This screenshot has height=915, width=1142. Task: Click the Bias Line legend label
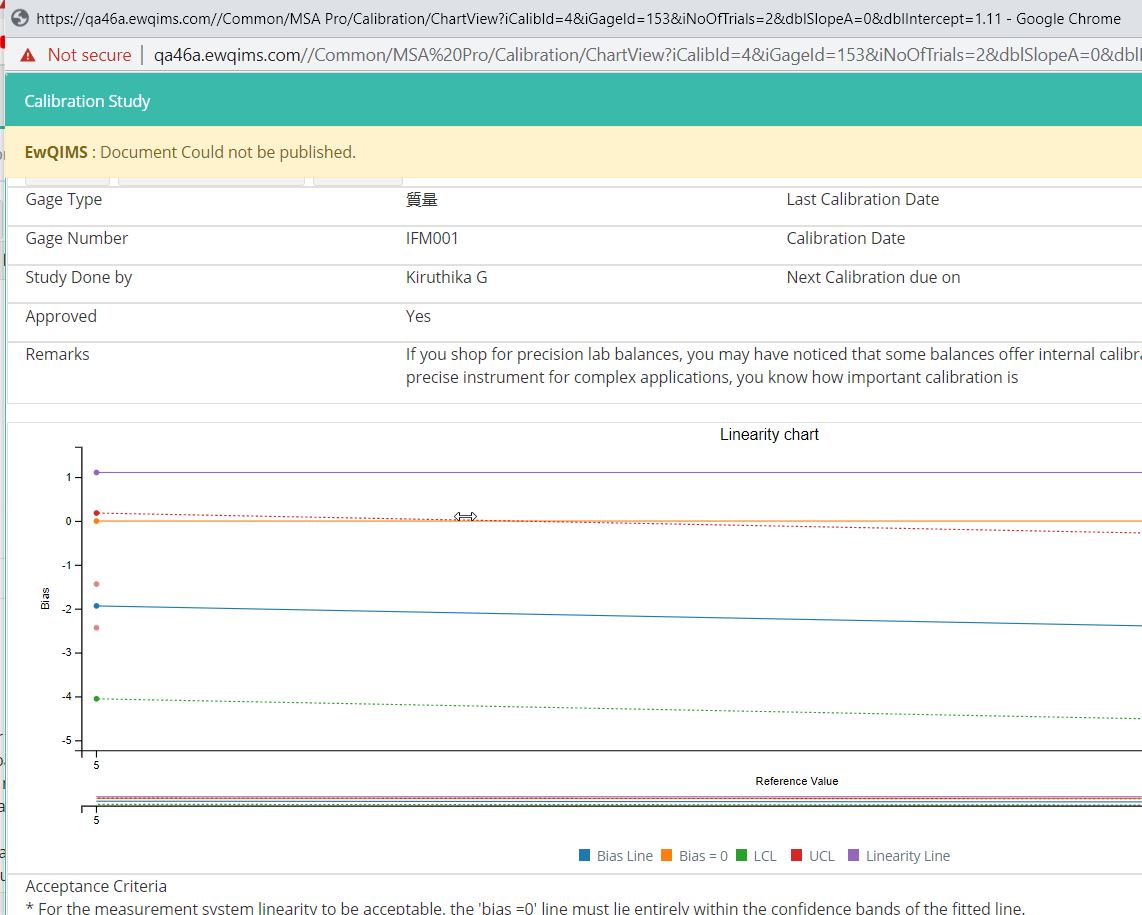[625, 856]
